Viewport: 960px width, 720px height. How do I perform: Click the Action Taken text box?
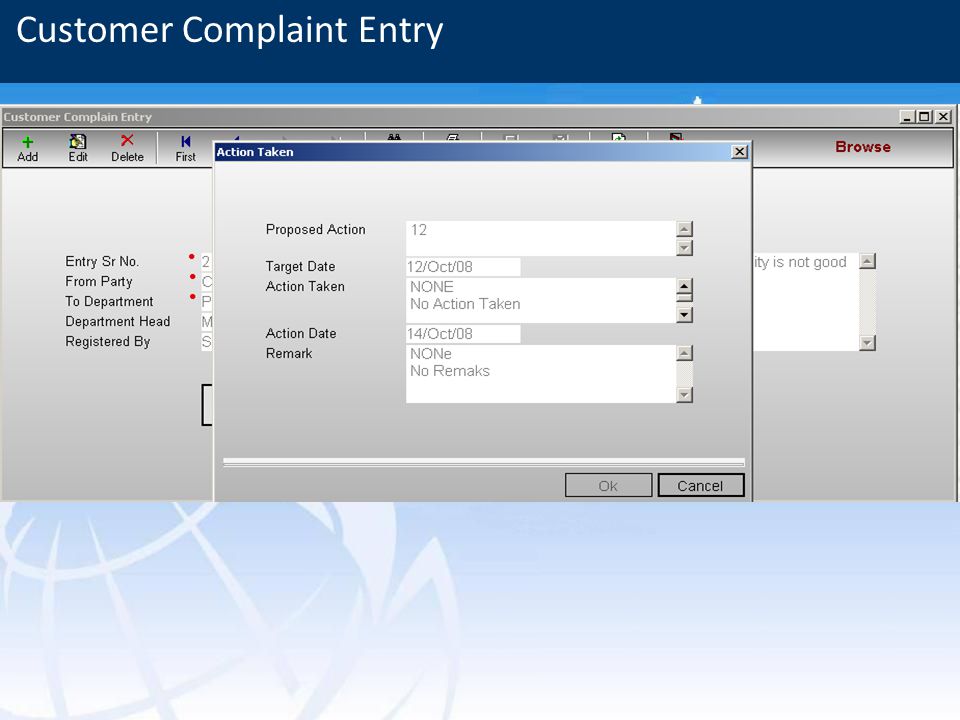[x=541, y=301]
